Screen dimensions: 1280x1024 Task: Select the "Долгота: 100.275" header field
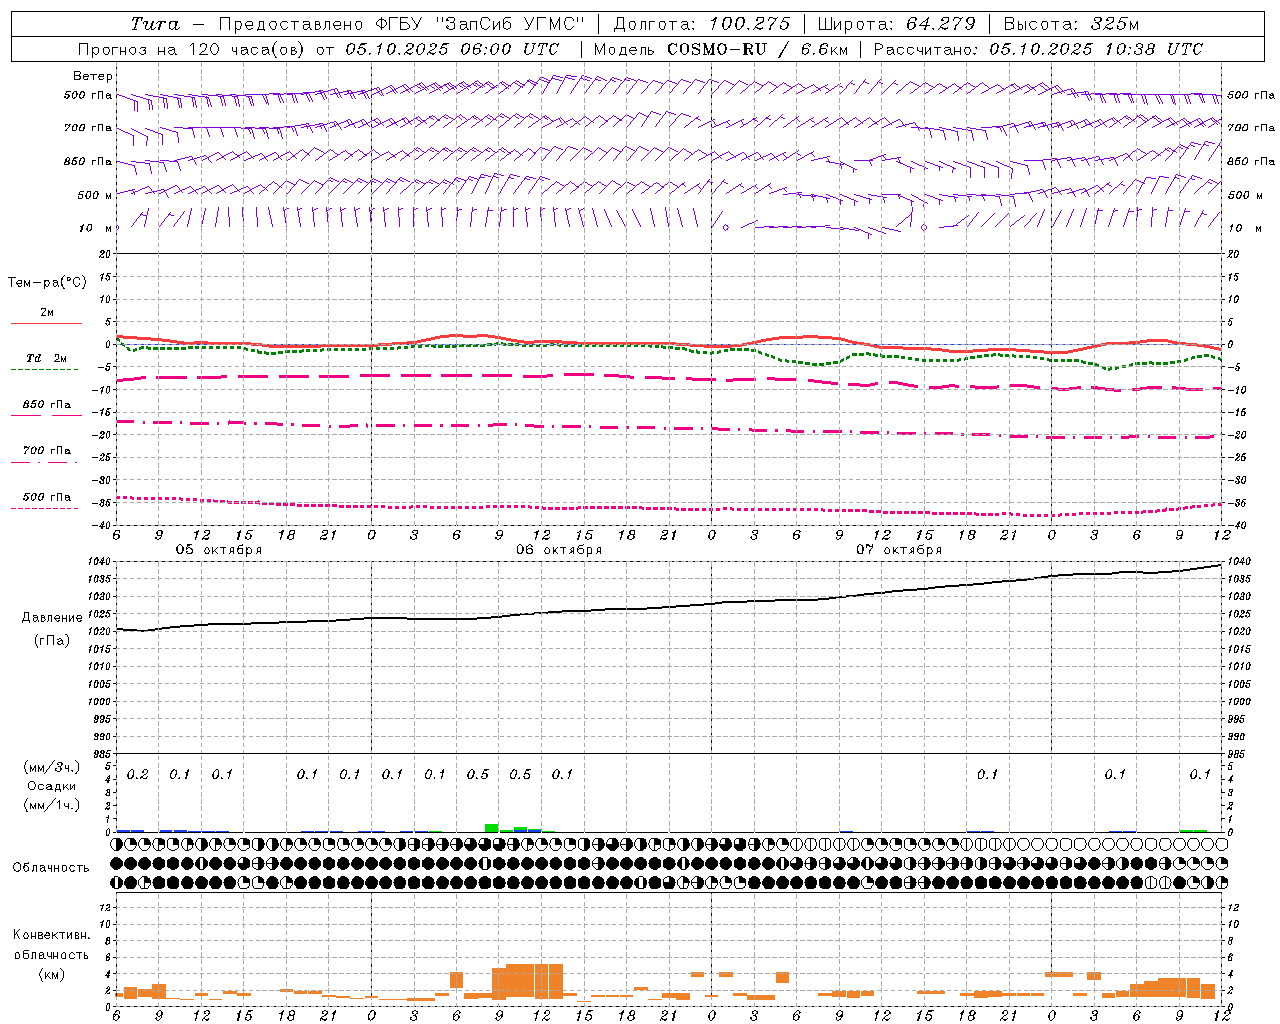pos(702,24)
